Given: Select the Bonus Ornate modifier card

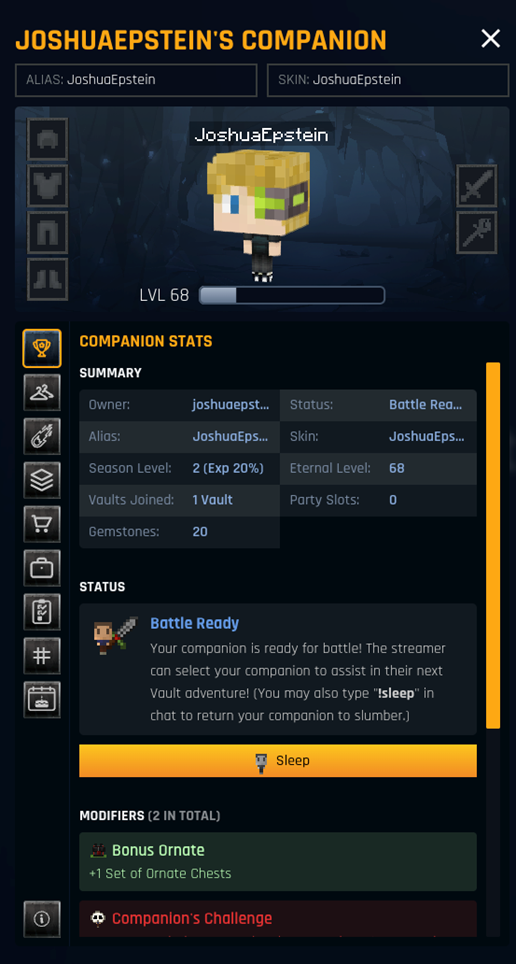Looking at the screenshot, I should point(278,861).
